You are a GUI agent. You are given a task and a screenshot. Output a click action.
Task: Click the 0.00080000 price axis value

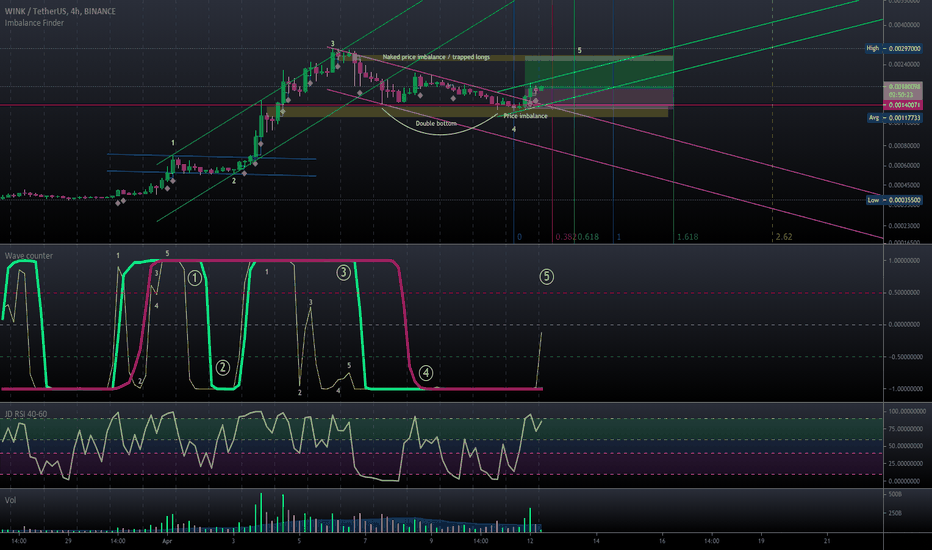click(905, 146)
